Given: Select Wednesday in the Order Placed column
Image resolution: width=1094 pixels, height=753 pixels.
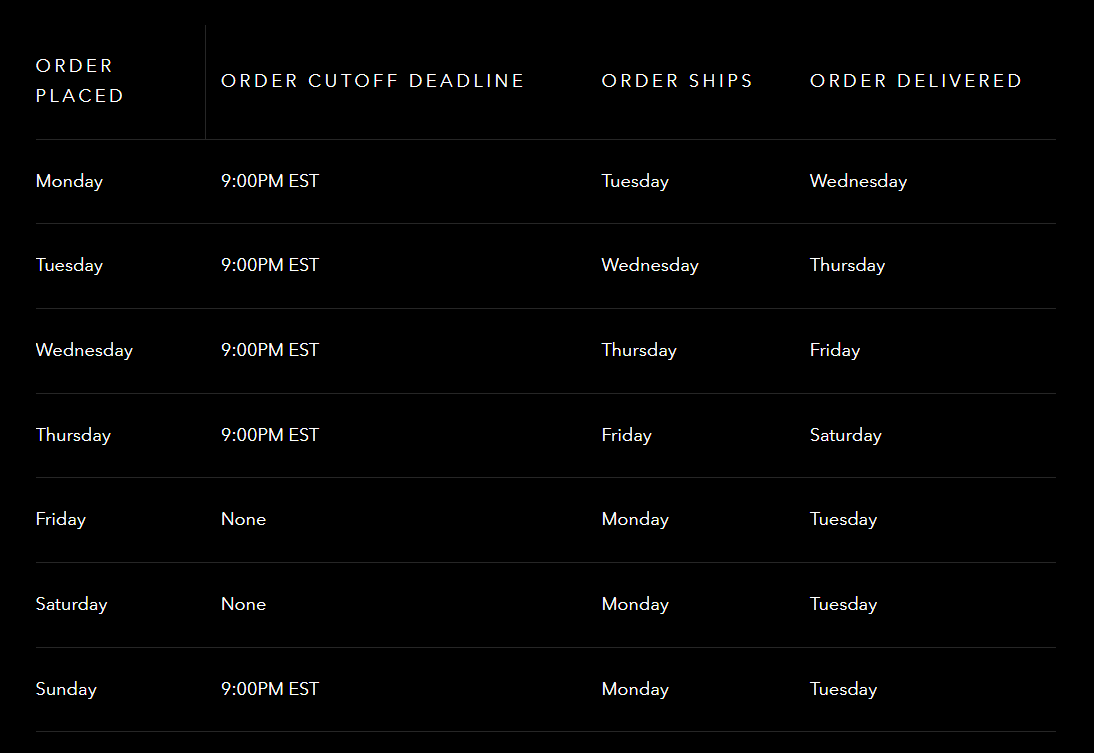Looking at the screenshot, I should [84, 350].
